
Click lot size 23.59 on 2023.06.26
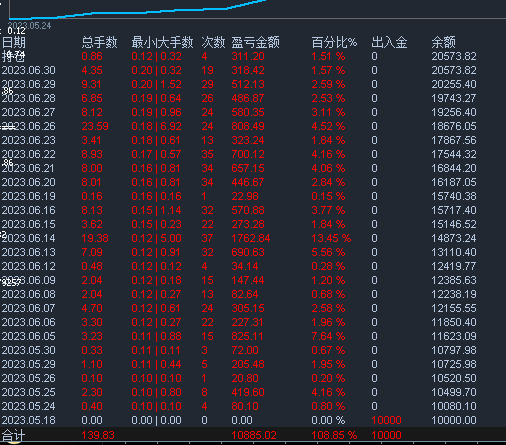[x=95, y=126]
